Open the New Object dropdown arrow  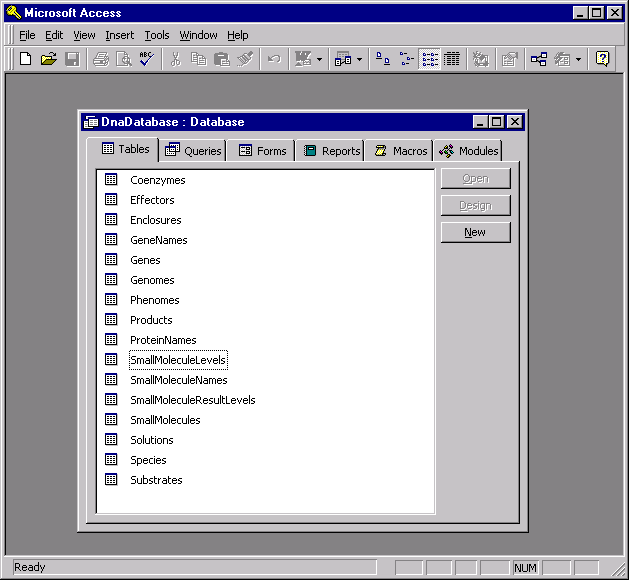[578, 59]
